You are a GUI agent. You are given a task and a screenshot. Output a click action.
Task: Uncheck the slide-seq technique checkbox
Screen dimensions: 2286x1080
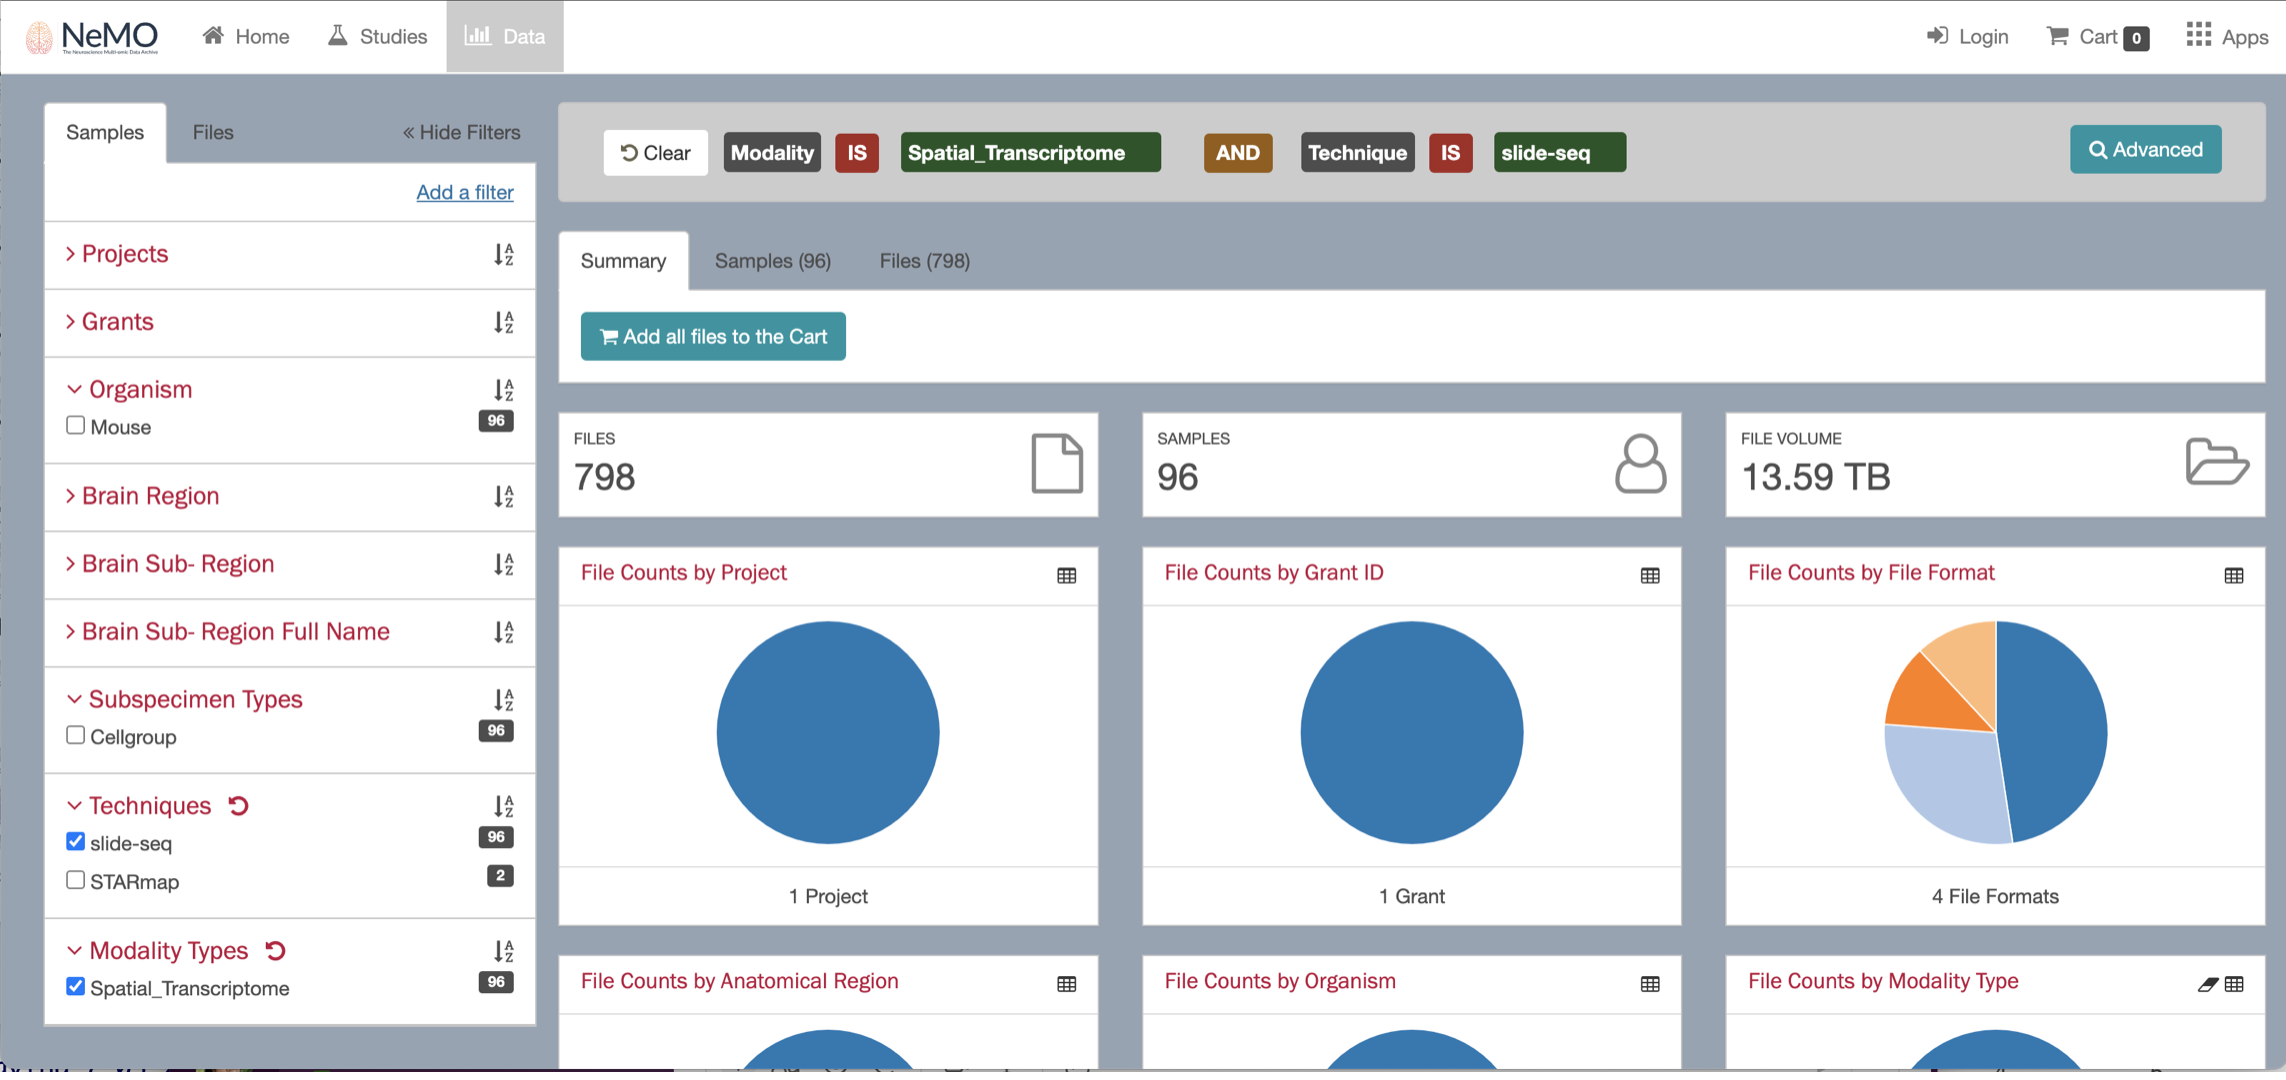coord(75,842)
